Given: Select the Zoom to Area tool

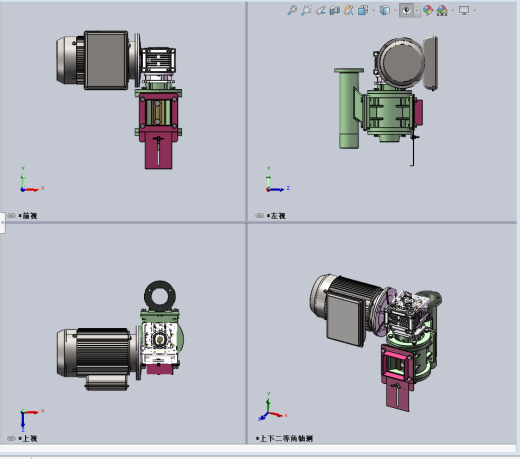Looking at the screenshot, I should click(x=306, y=10).
